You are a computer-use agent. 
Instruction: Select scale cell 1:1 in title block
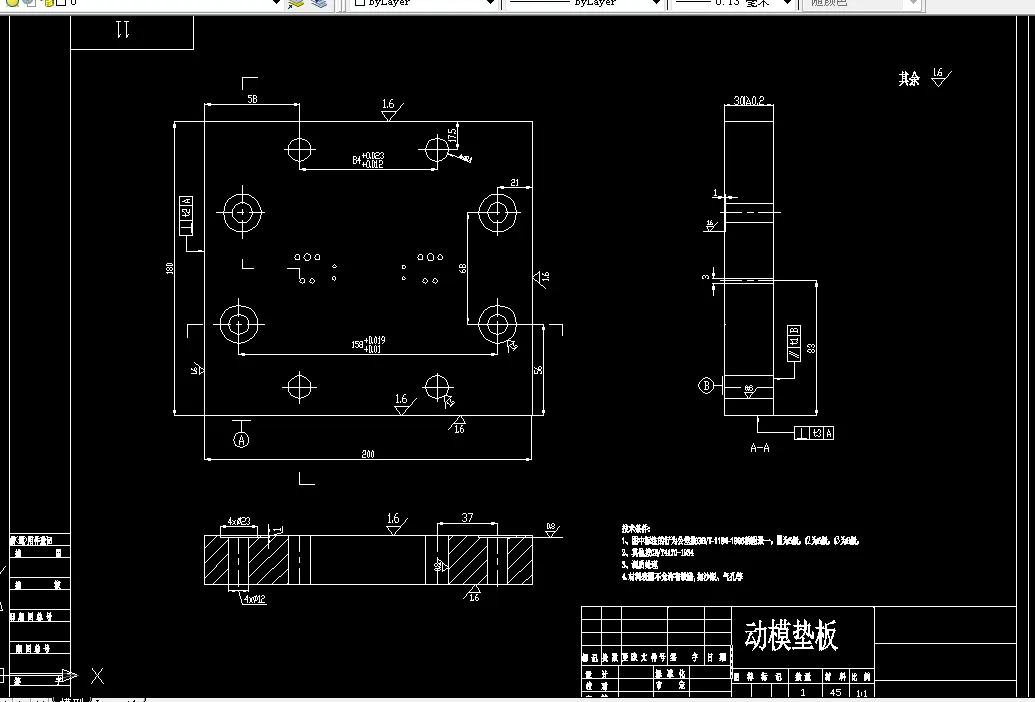(x=861, y=693)
